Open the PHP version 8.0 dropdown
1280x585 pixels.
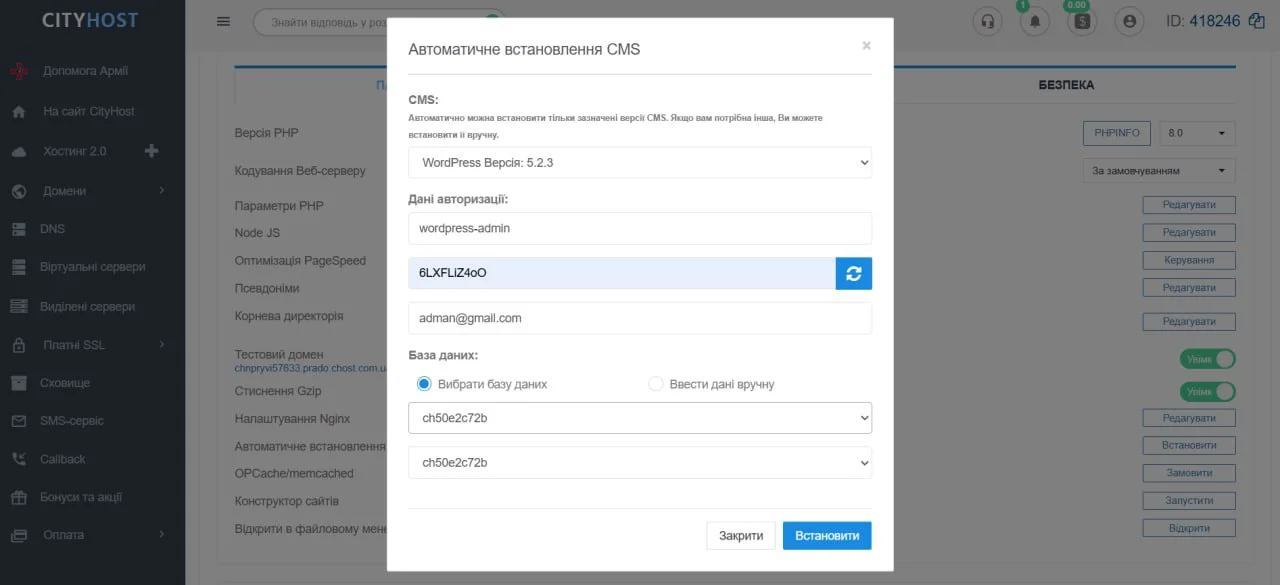point(1197,133)
